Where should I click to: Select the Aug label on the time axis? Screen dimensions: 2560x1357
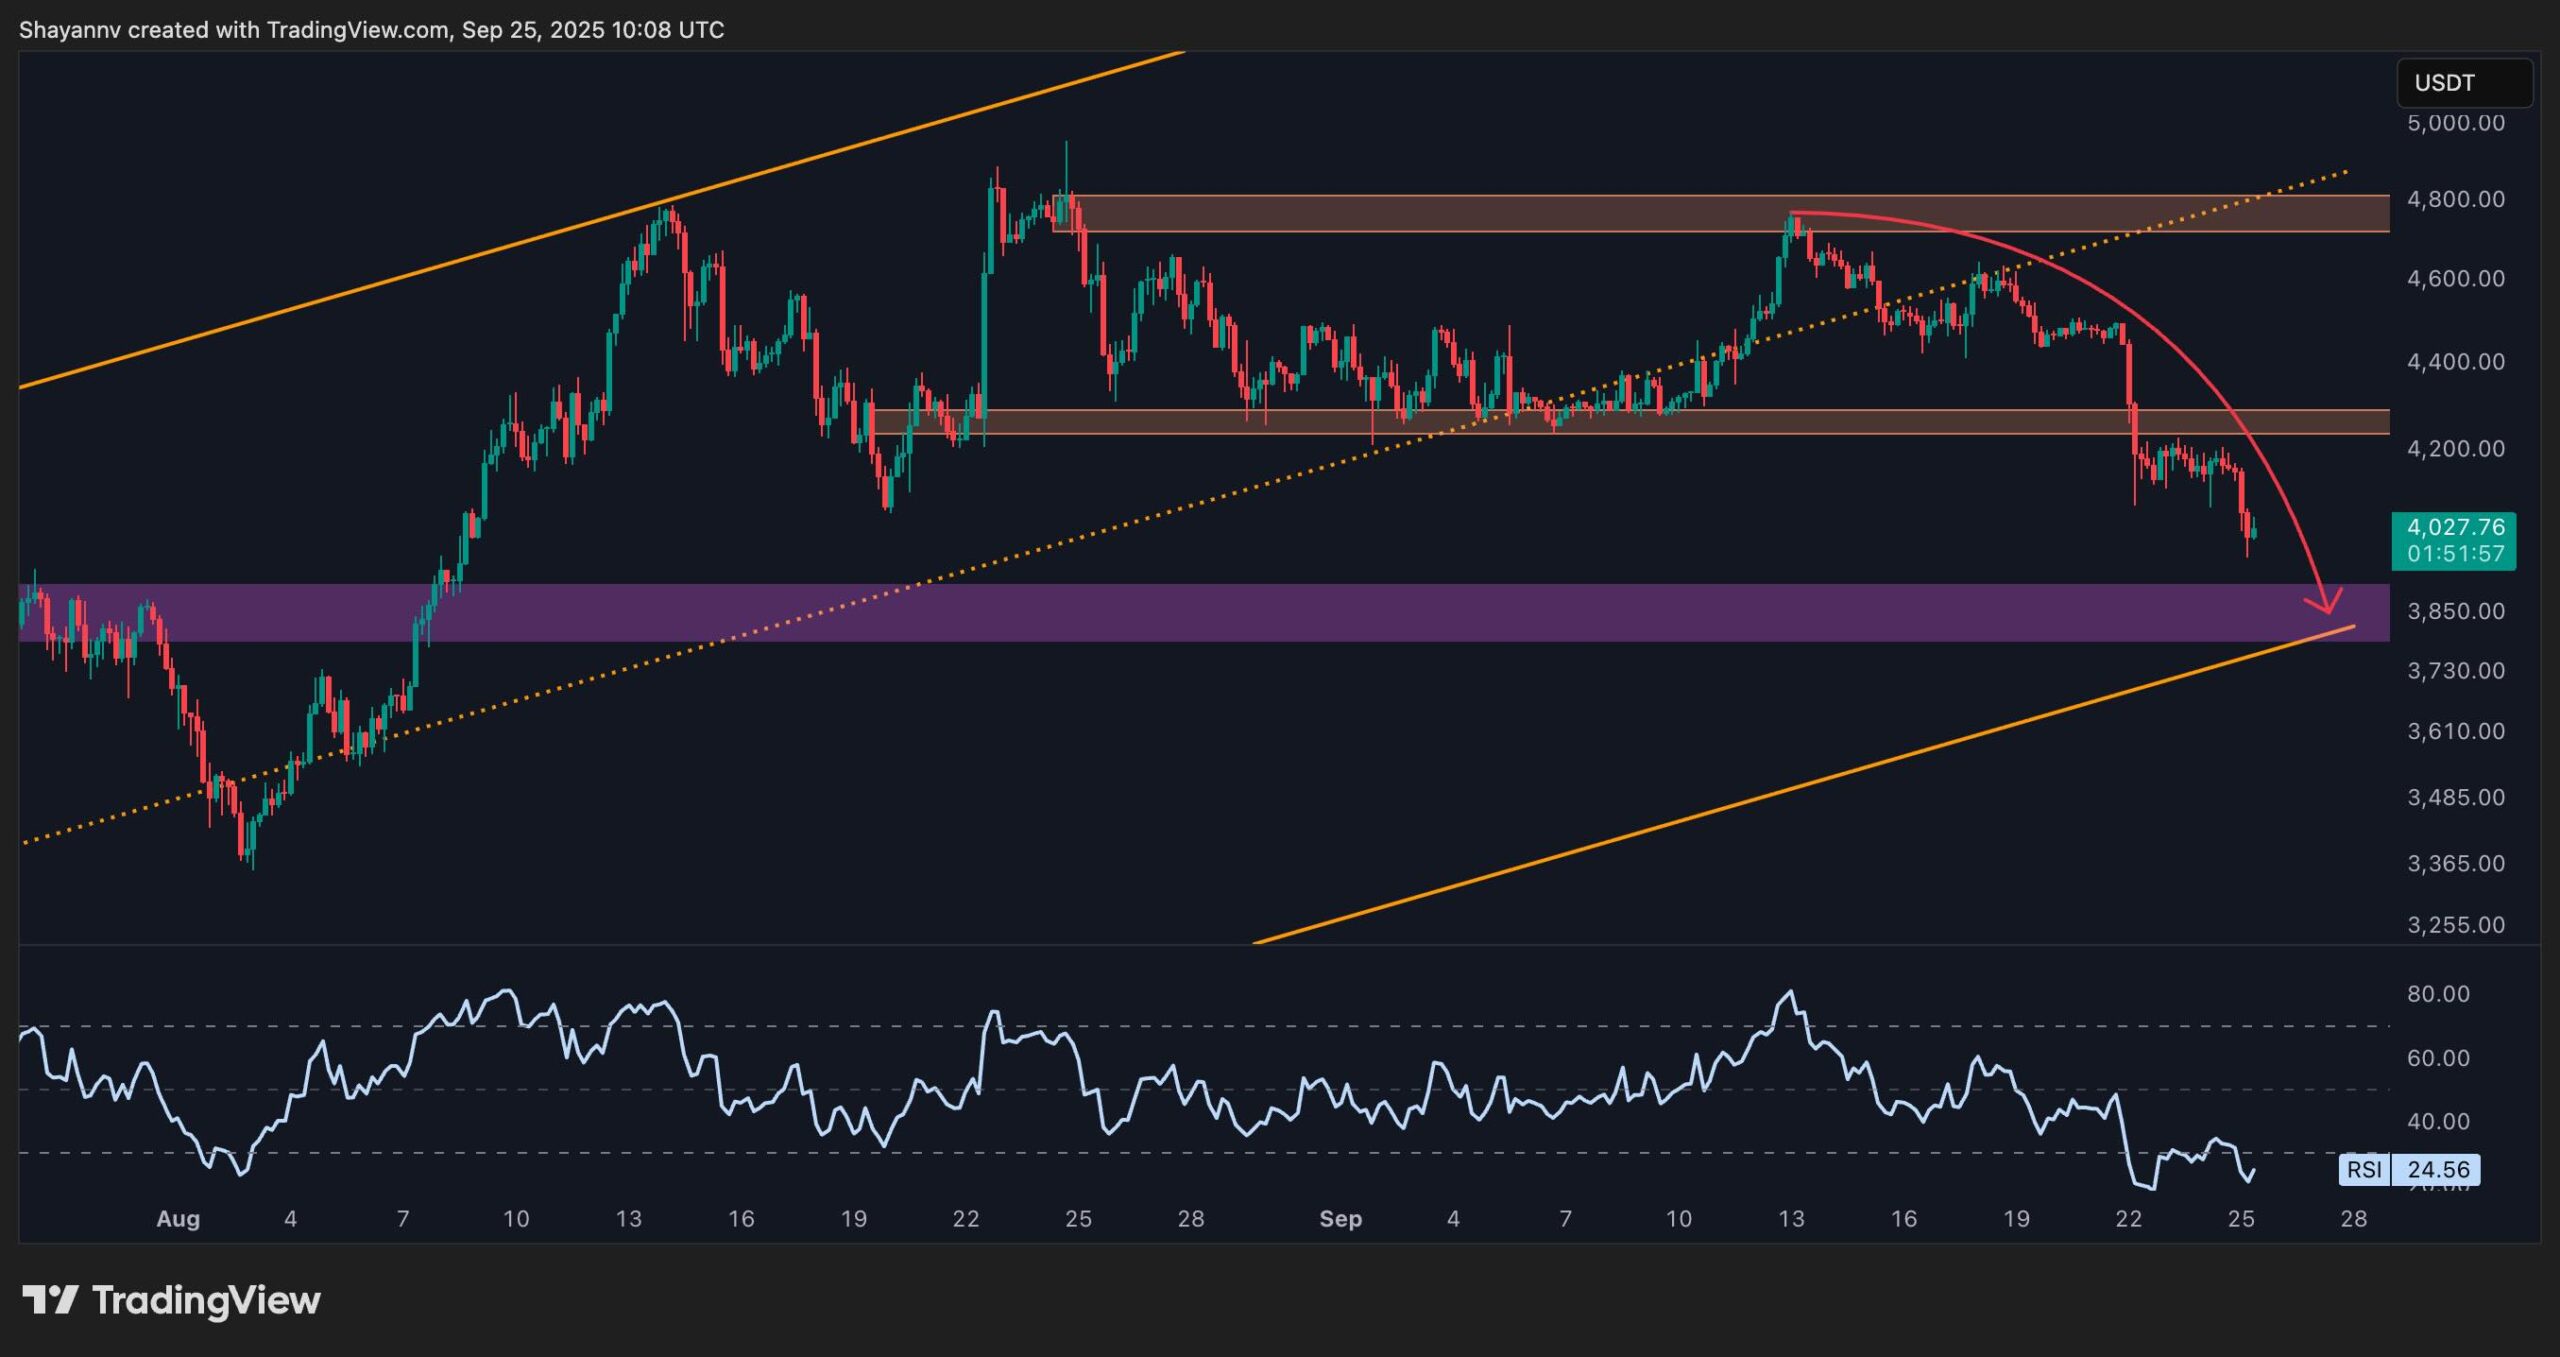coord(178,1220)
